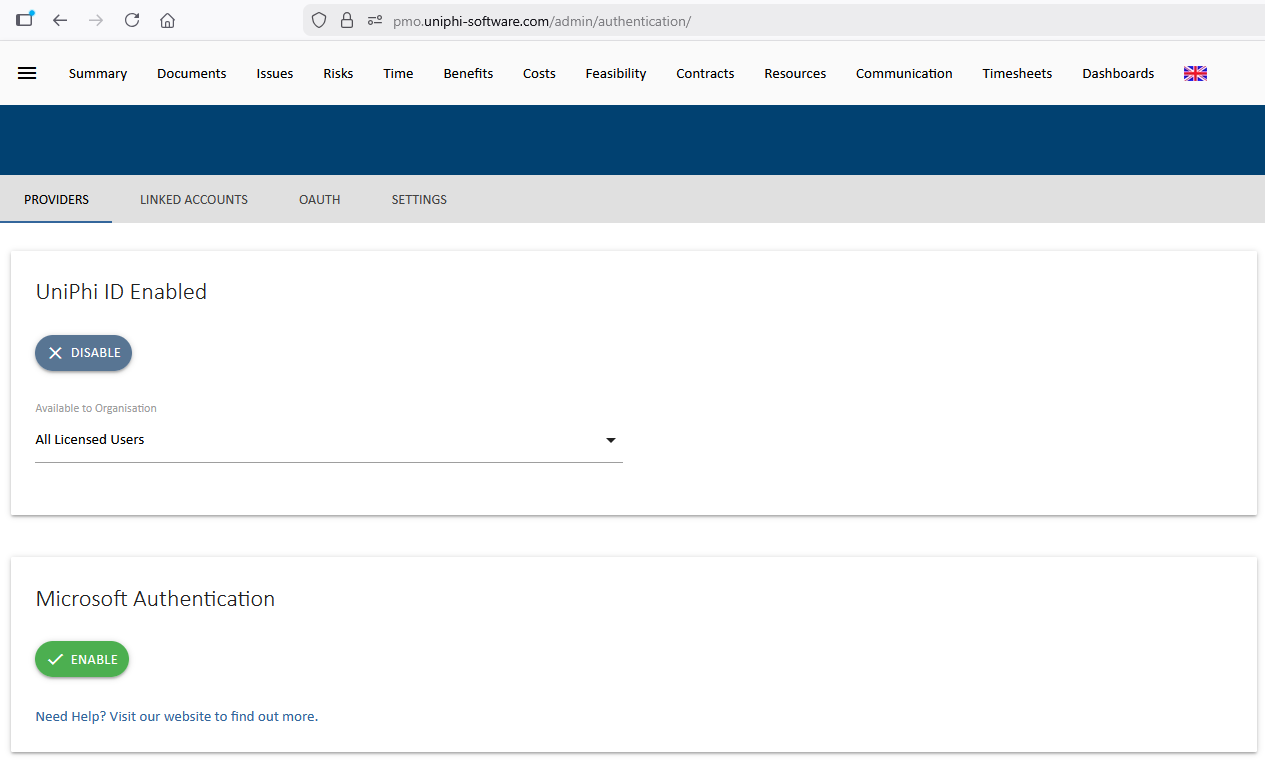Open the Summary menu
The width and height of the screenshot is (1265, 764).
click(x=98, y=73)
